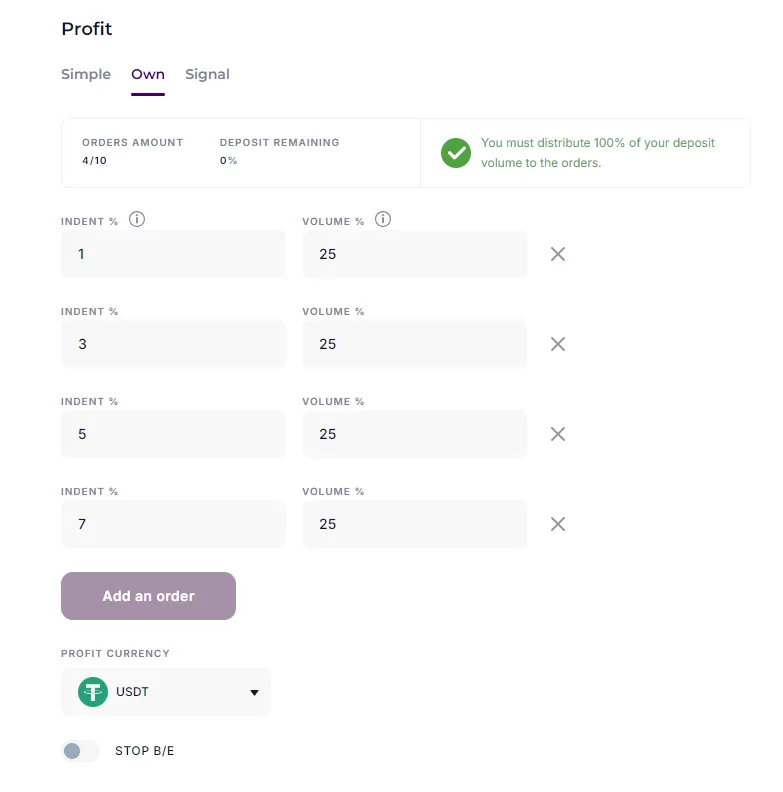Viewport: 783px width, 792px height.
Task: Remove the order with indent 1
Action: pyautogui.click(x=558, y=254)
